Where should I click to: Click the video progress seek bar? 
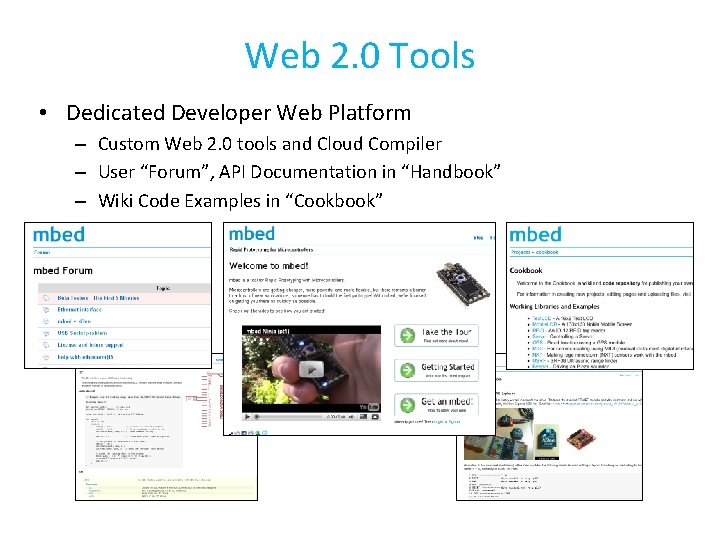tap(289, 417)
